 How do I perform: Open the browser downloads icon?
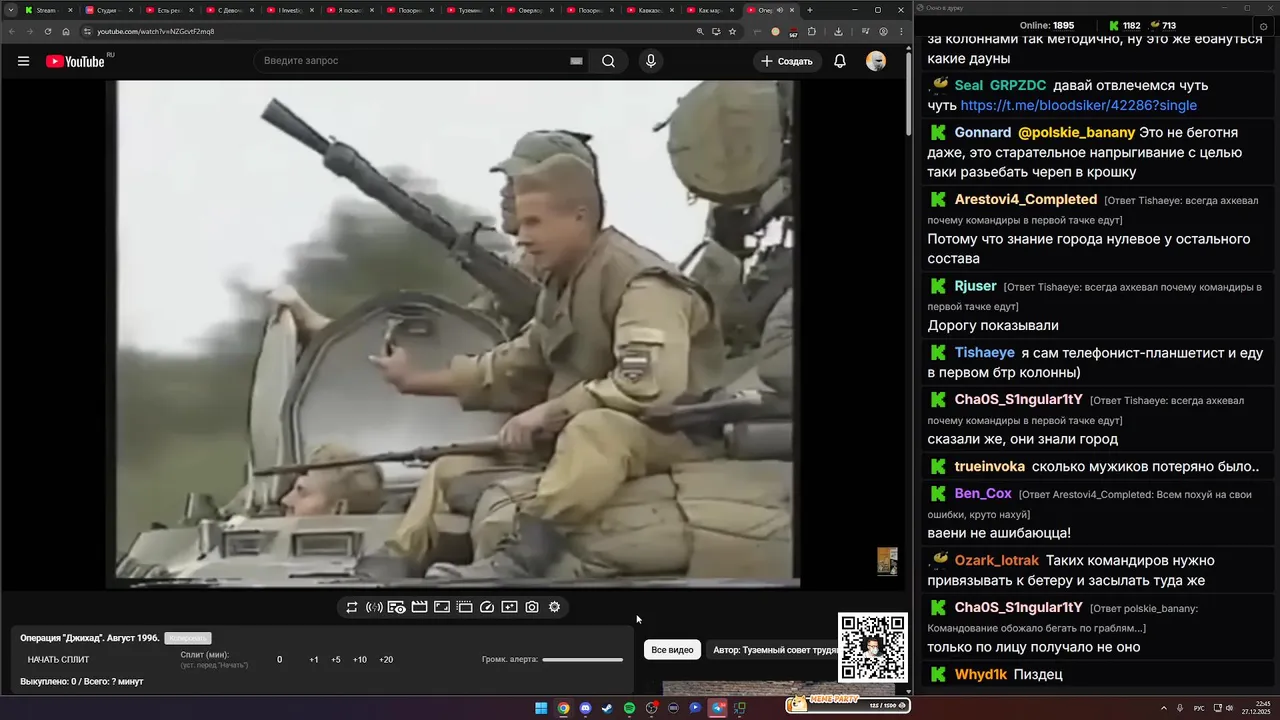point(838,31)
